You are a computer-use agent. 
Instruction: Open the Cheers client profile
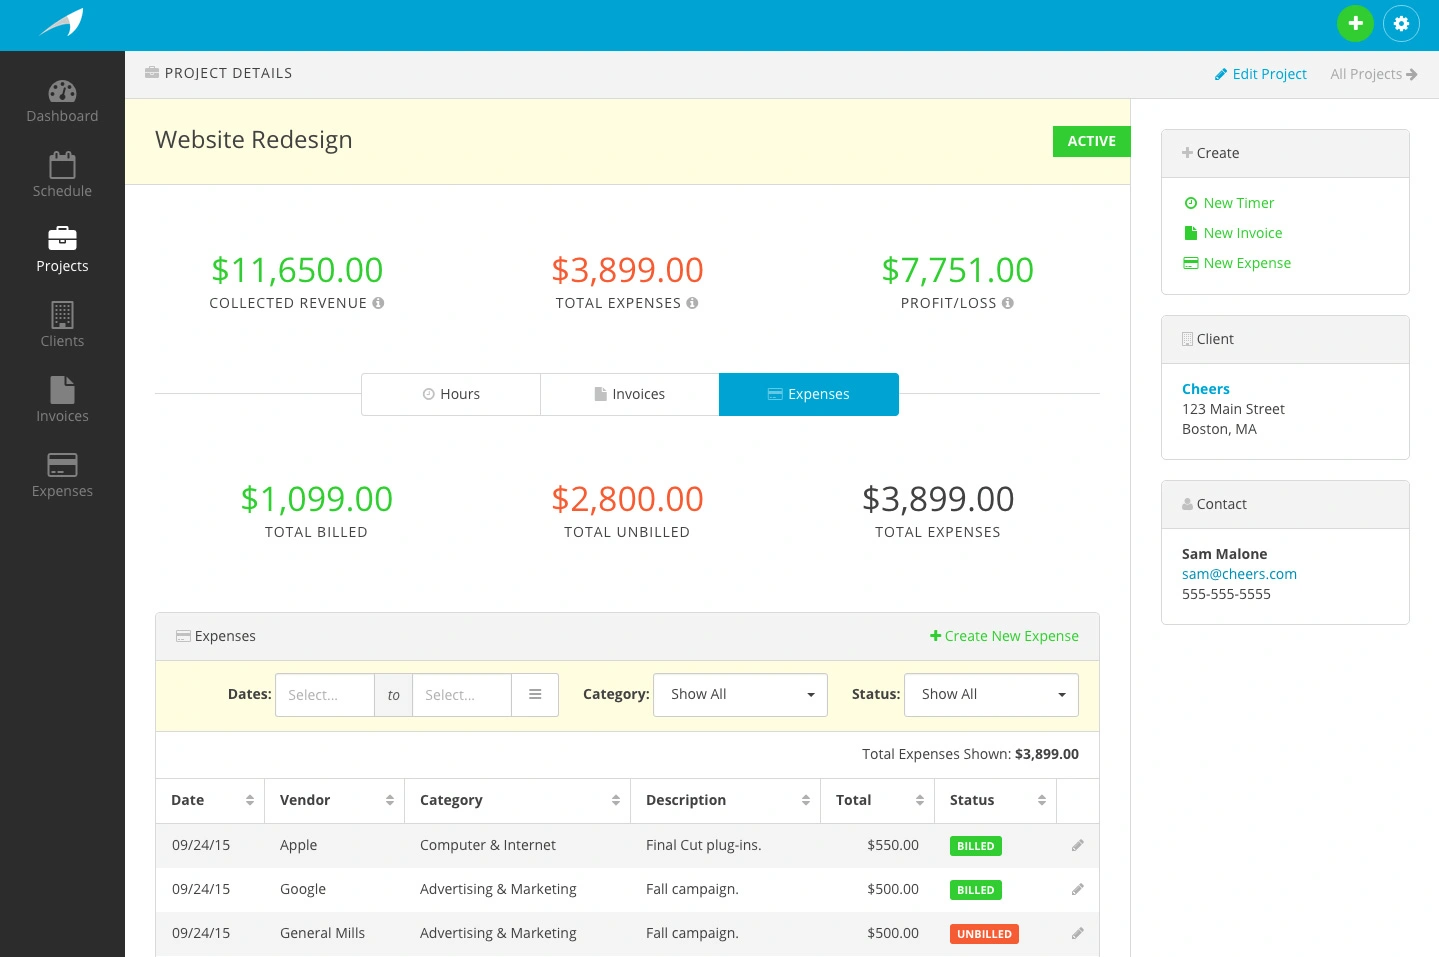tap(1205, 388)
